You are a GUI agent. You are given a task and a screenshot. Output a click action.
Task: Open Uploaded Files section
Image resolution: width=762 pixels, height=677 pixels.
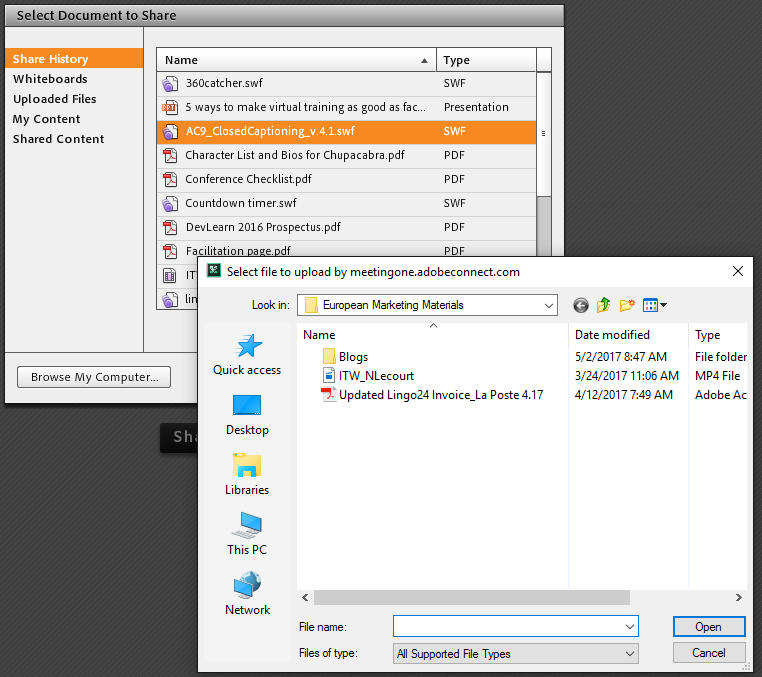[x=54, y=99]
